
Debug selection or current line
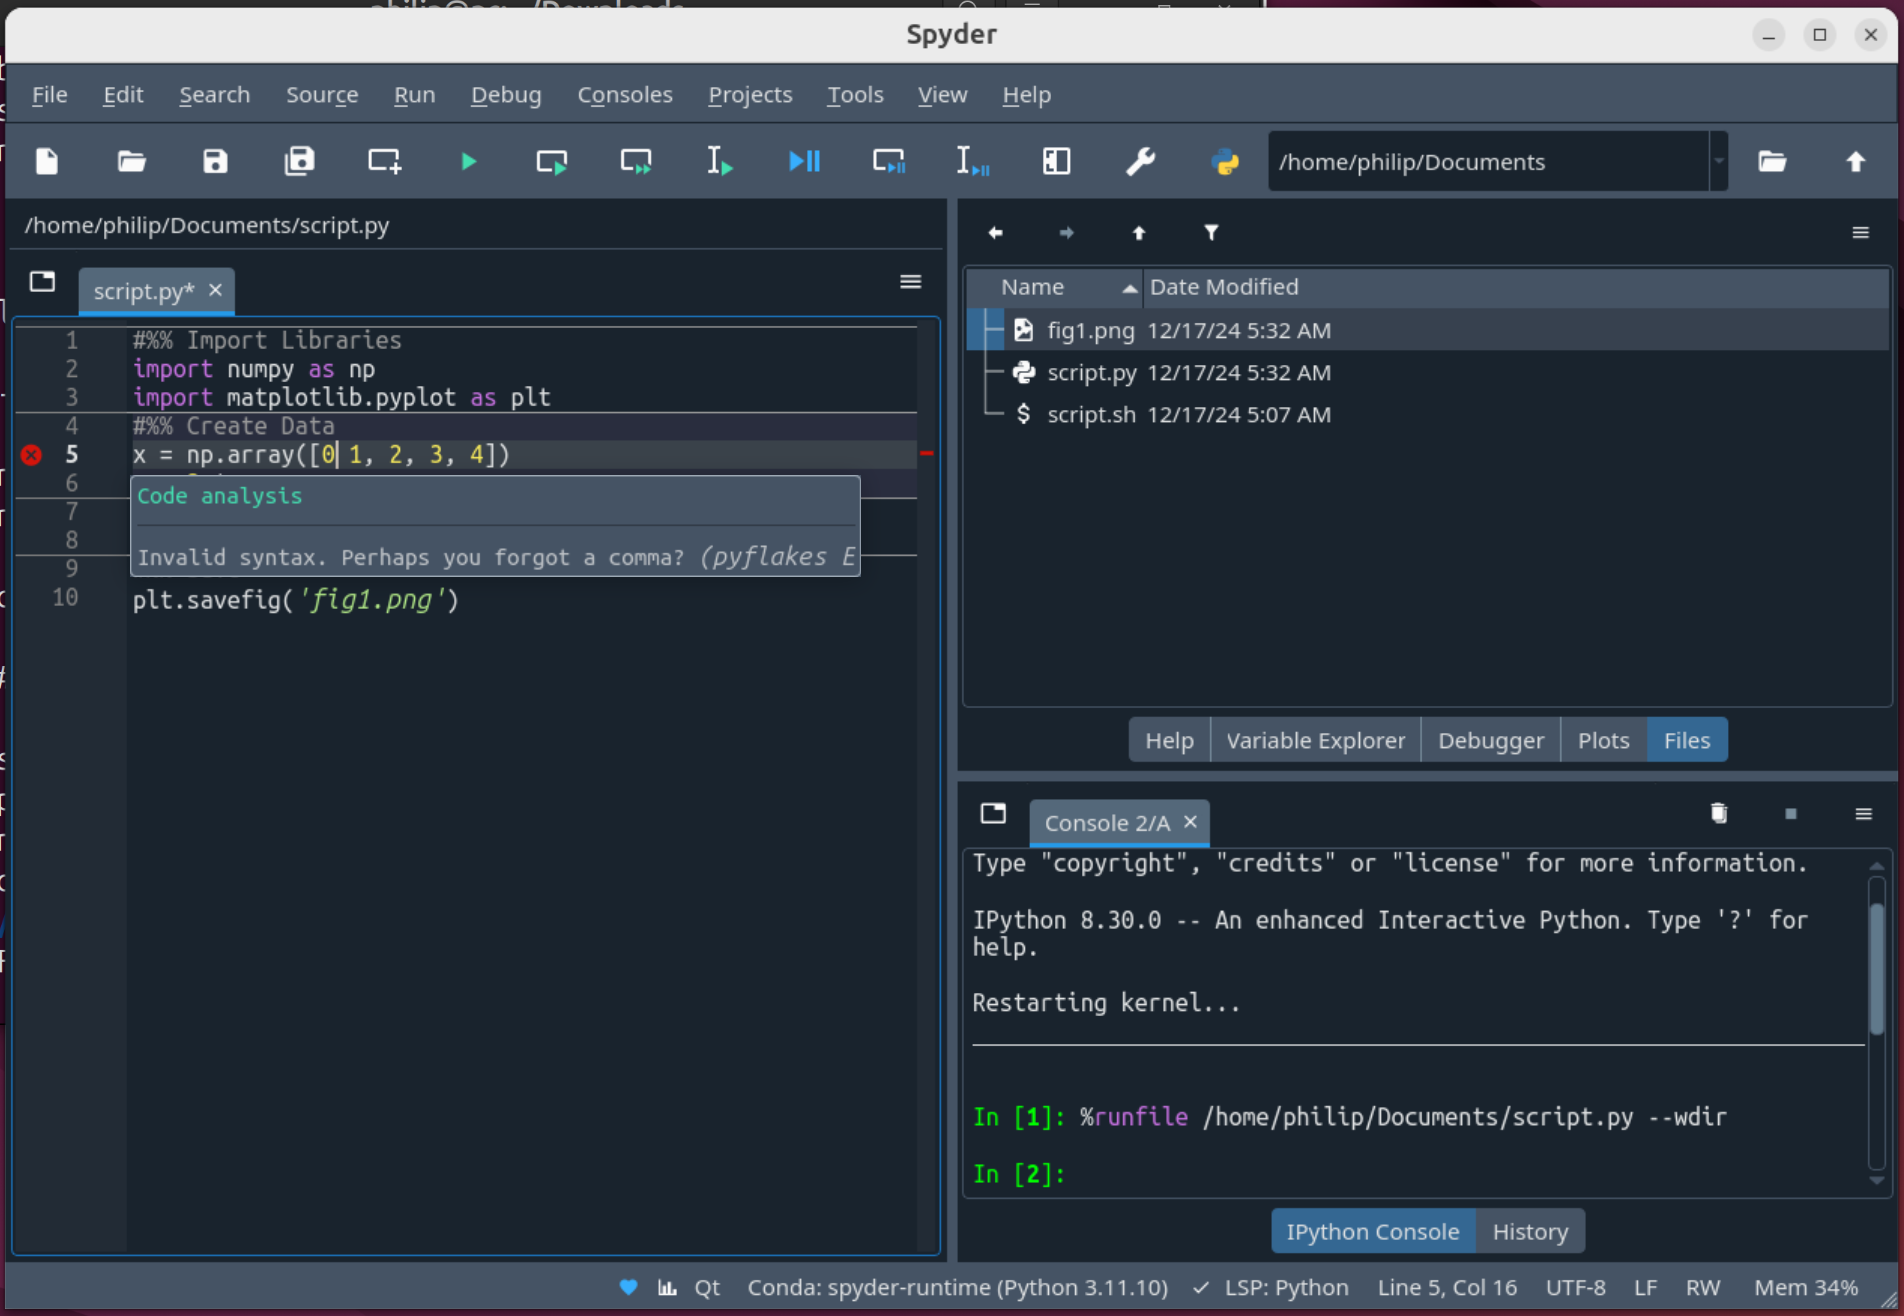click(972, 161)
